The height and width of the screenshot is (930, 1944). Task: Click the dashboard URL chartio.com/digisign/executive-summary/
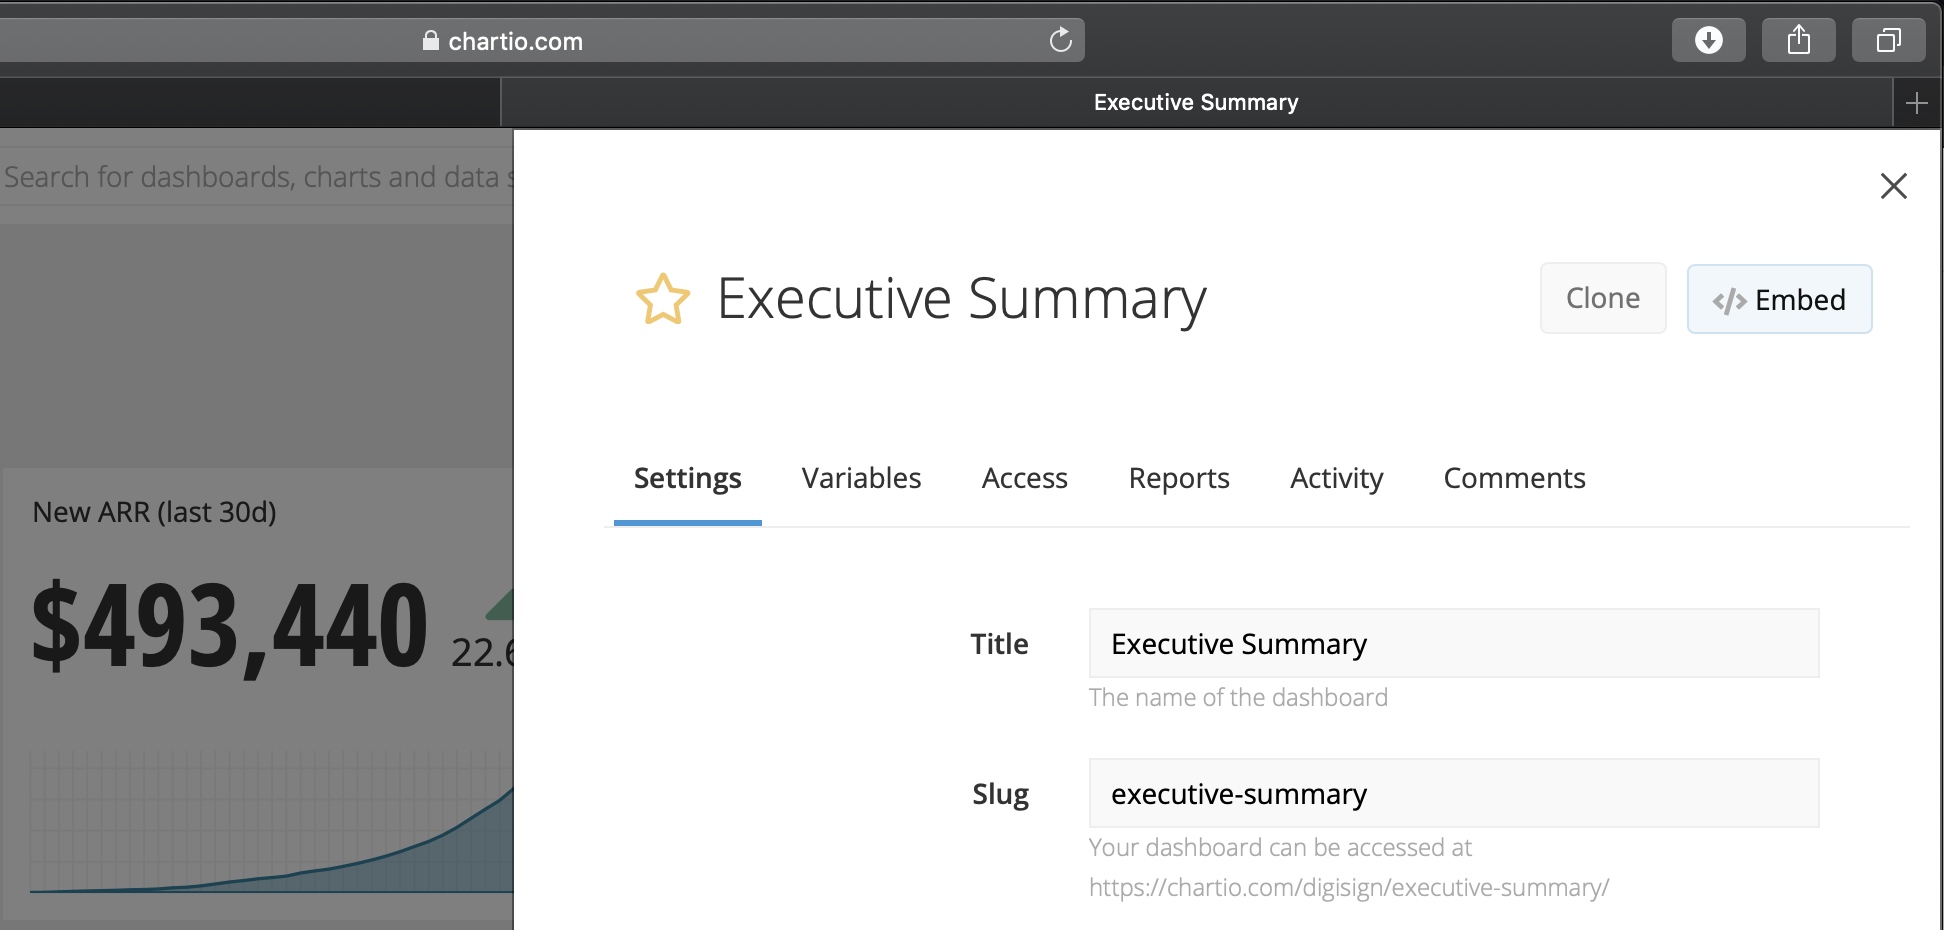click(x=1348, y=888)
